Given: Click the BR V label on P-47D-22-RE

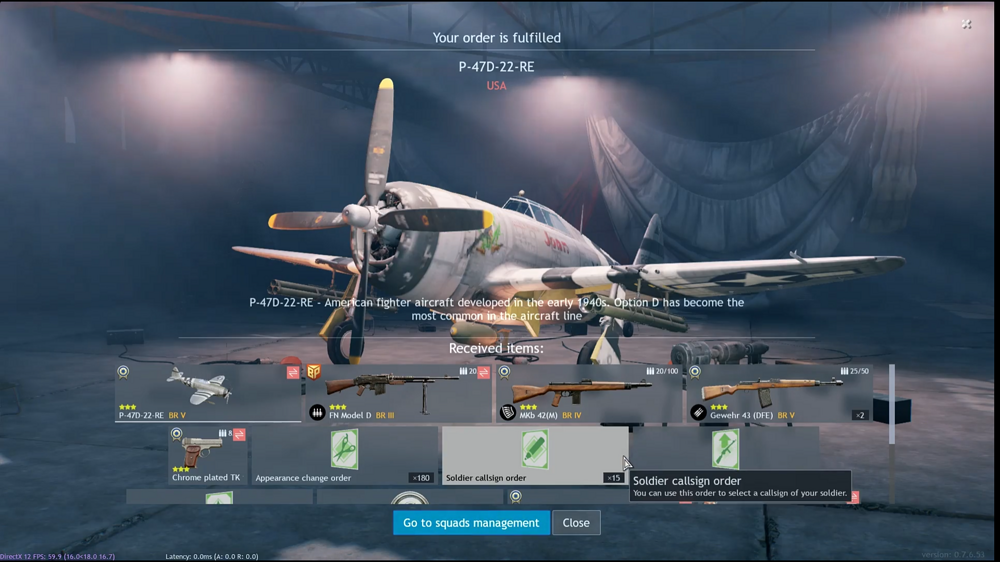Looking at the screenshot, I should [x=177, y=415].
